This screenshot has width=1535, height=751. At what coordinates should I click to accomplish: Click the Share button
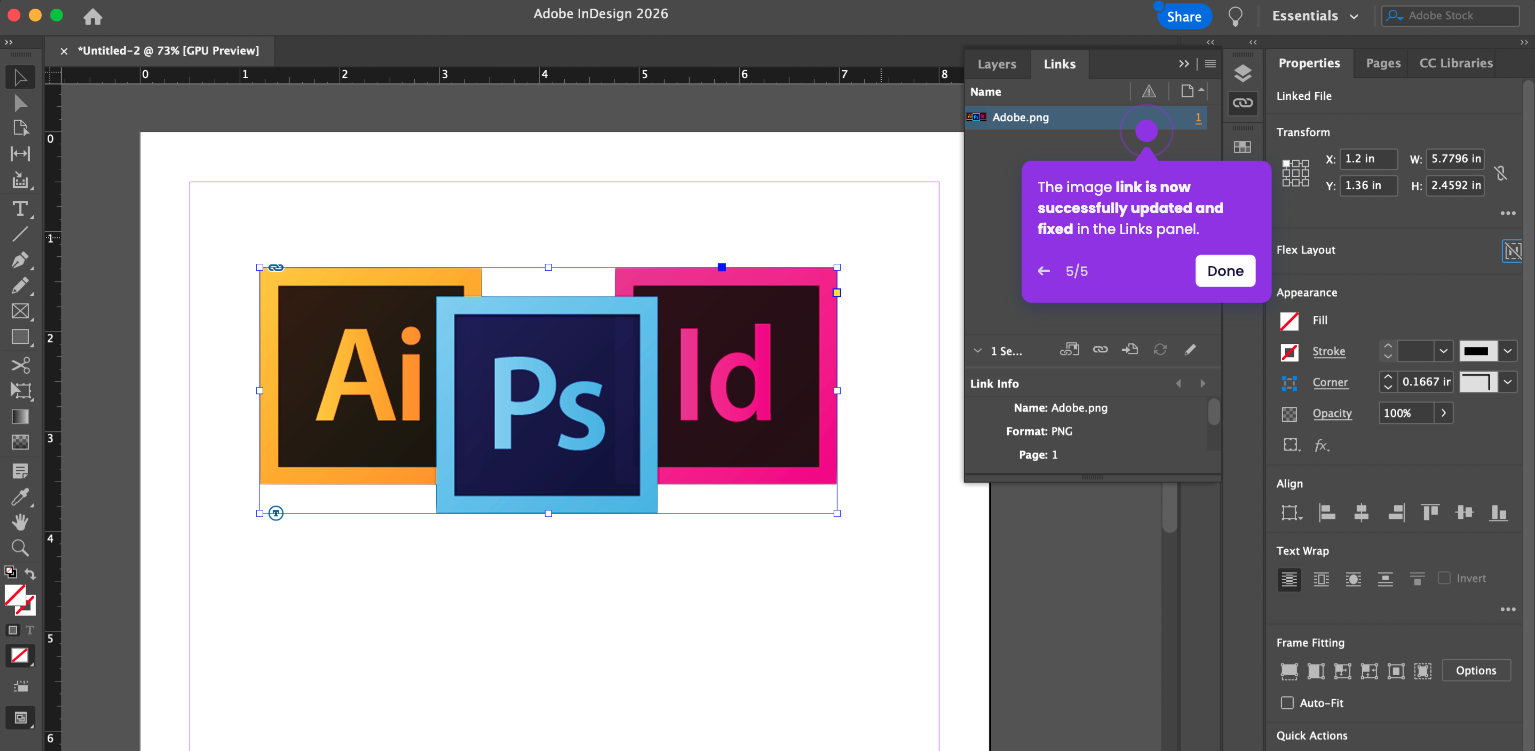(x=1184, y=16)
